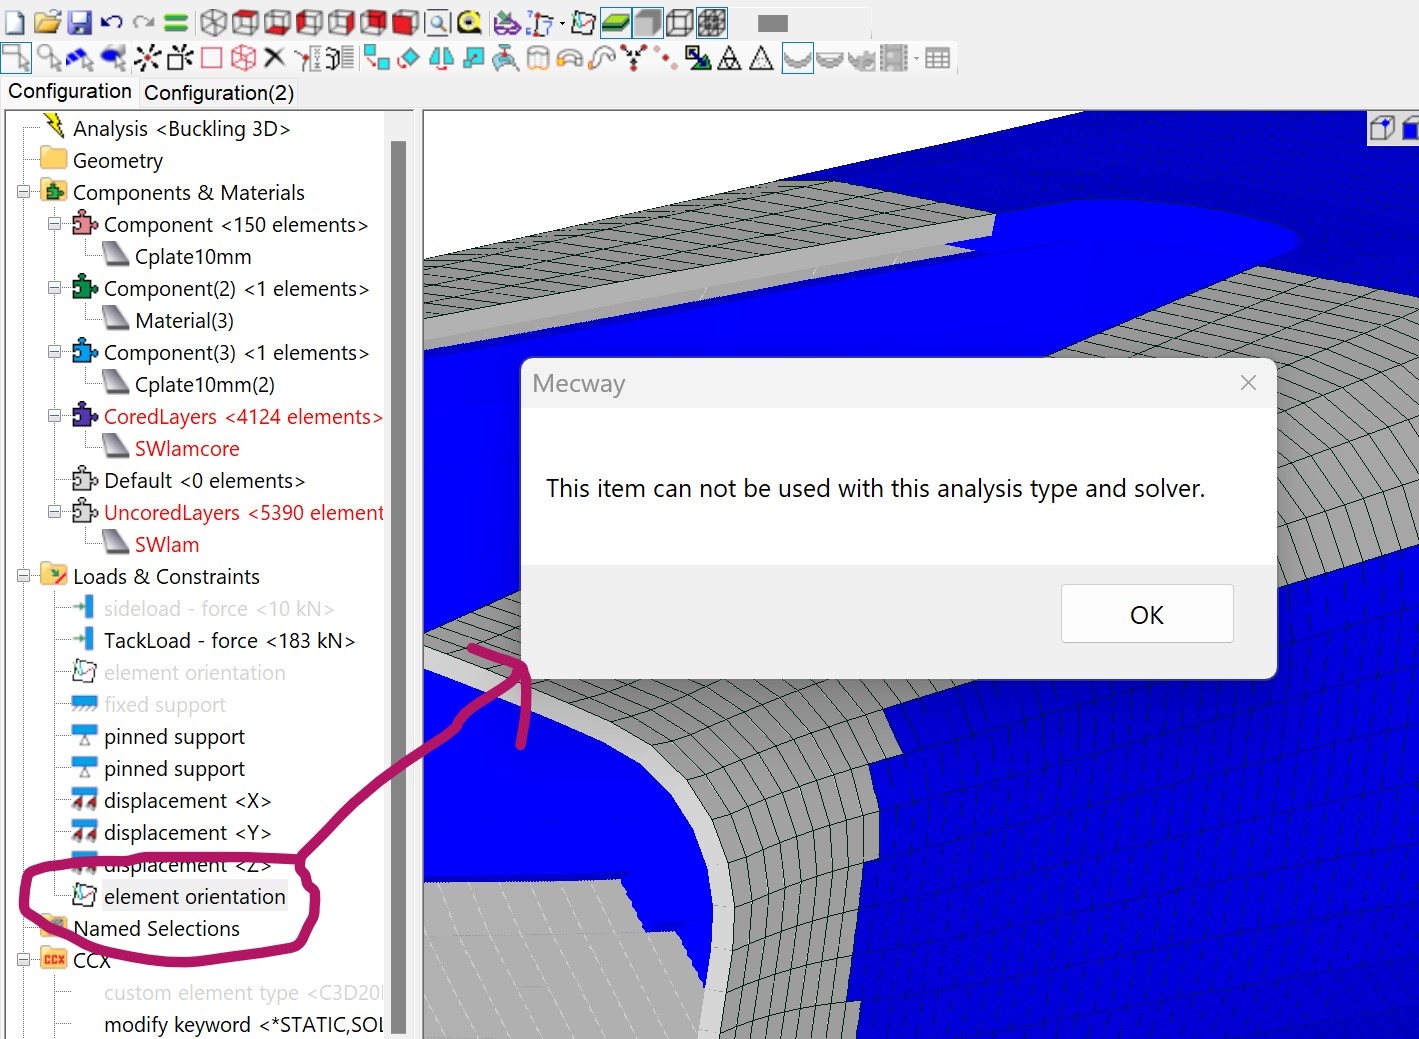Select Material(3) item
This screenshot has width=1419, height=1039.
[184, 321]
